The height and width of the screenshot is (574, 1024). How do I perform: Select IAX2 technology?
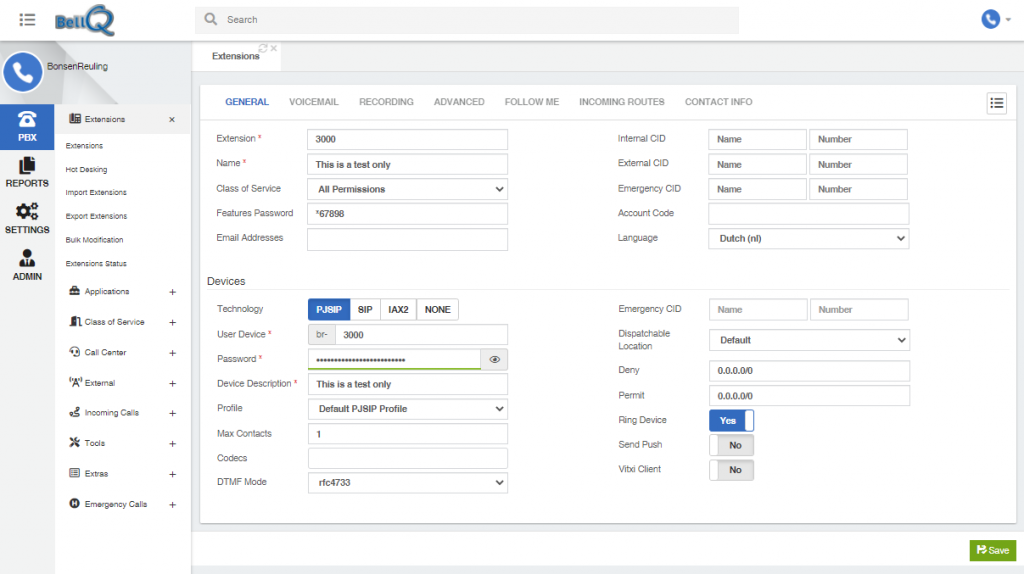[398, 310]
